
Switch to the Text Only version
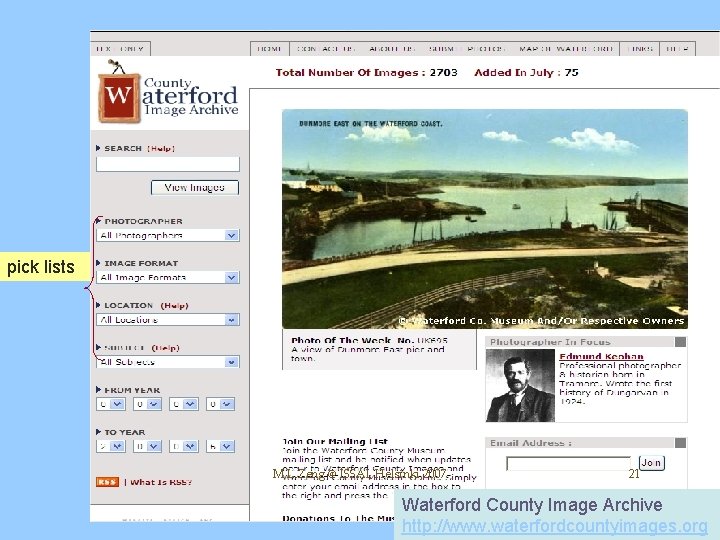120,49
